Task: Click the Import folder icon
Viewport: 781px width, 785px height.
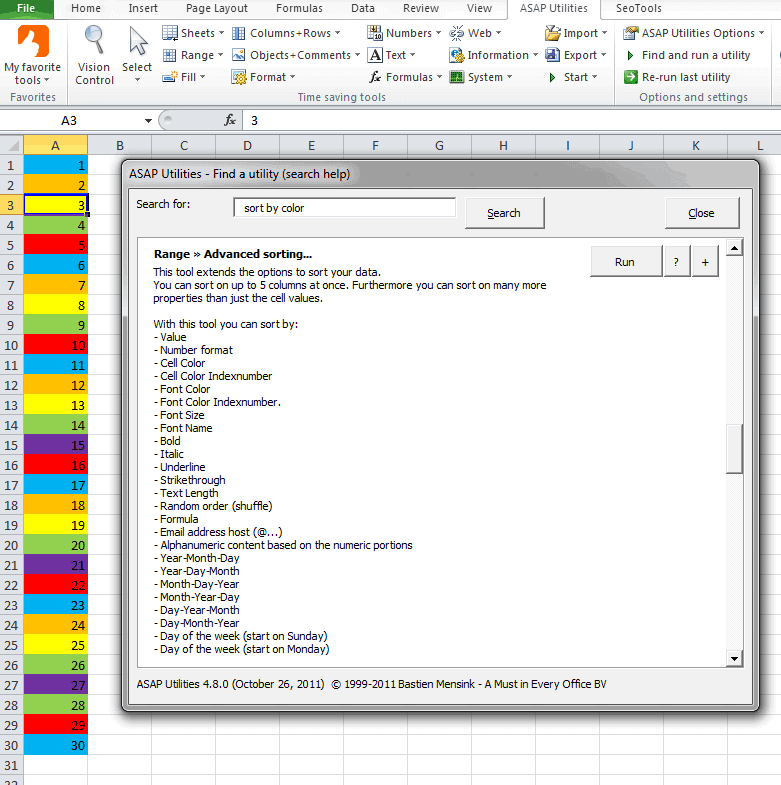Action: tap(552, 33)
